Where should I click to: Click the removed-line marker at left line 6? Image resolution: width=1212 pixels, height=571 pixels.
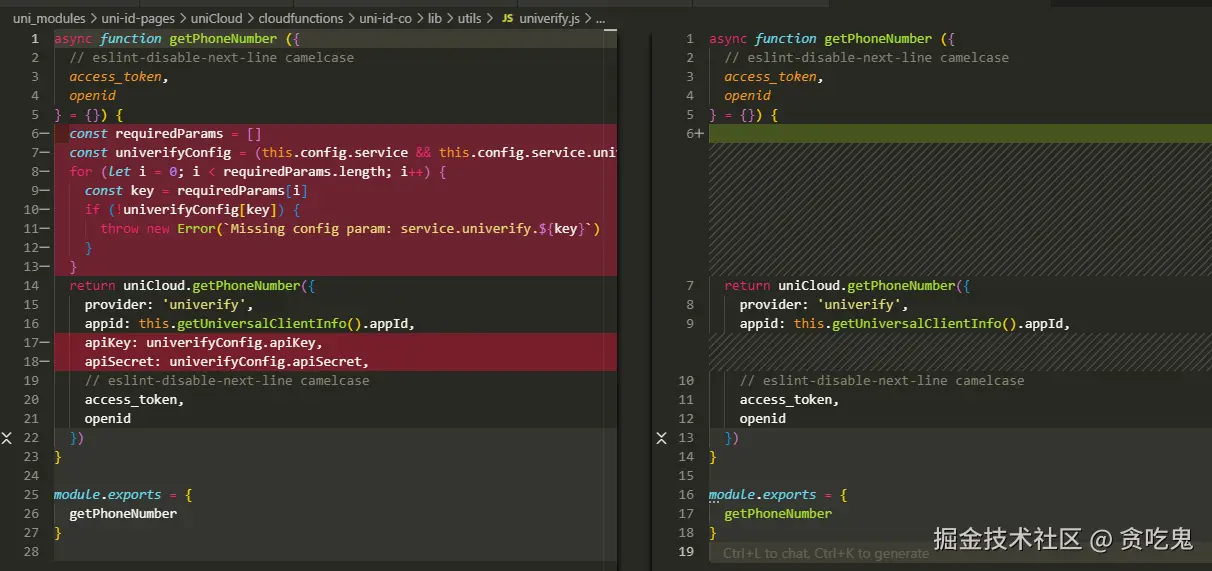47,134
